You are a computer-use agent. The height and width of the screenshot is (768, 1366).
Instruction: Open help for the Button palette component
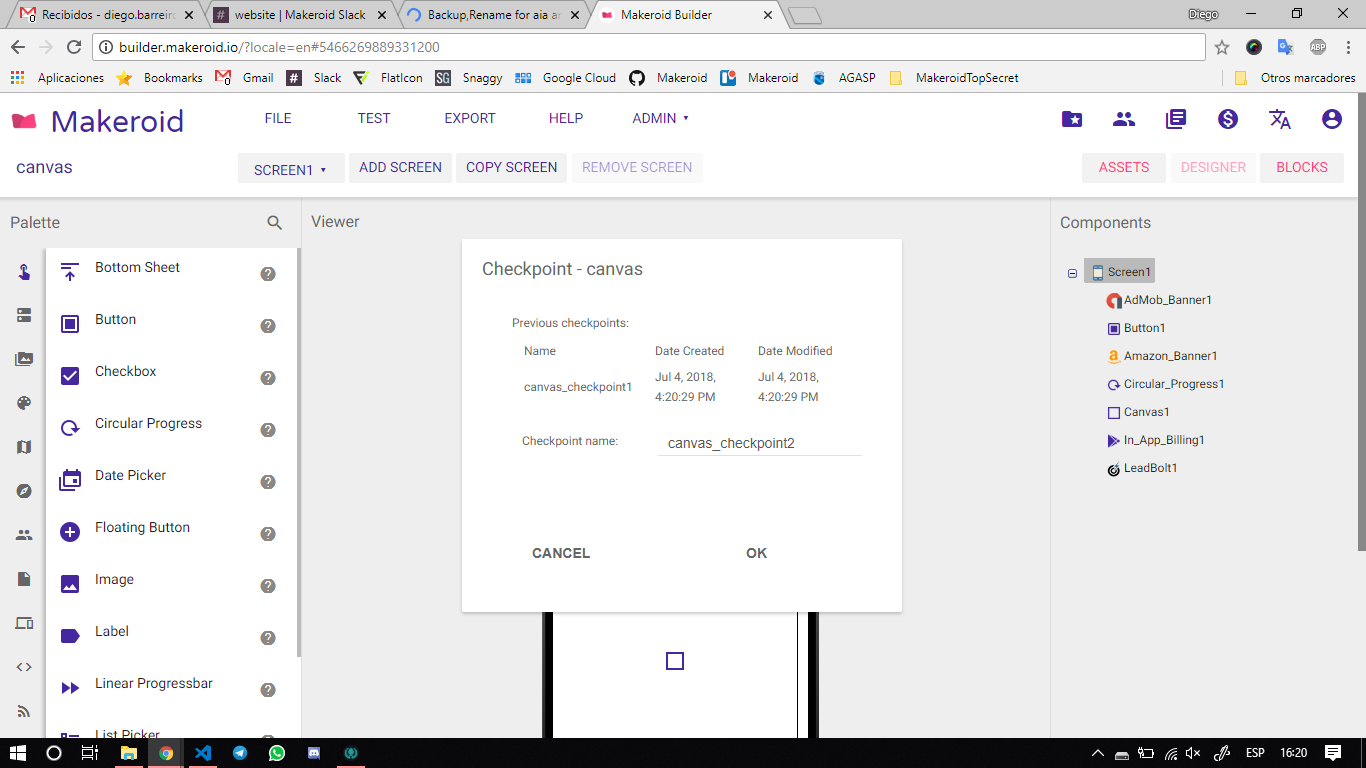(x=268, y=326)
